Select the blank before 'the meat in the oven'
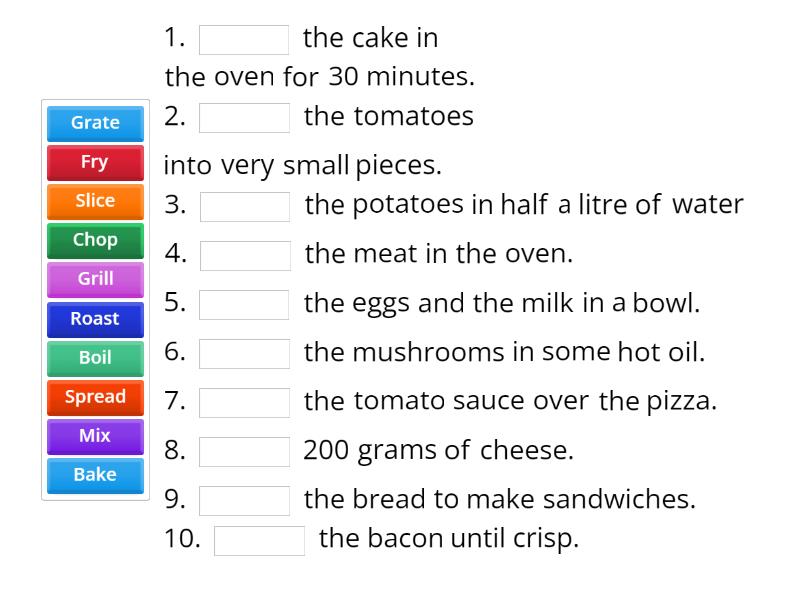800x600 pixels. pos(245,255)
